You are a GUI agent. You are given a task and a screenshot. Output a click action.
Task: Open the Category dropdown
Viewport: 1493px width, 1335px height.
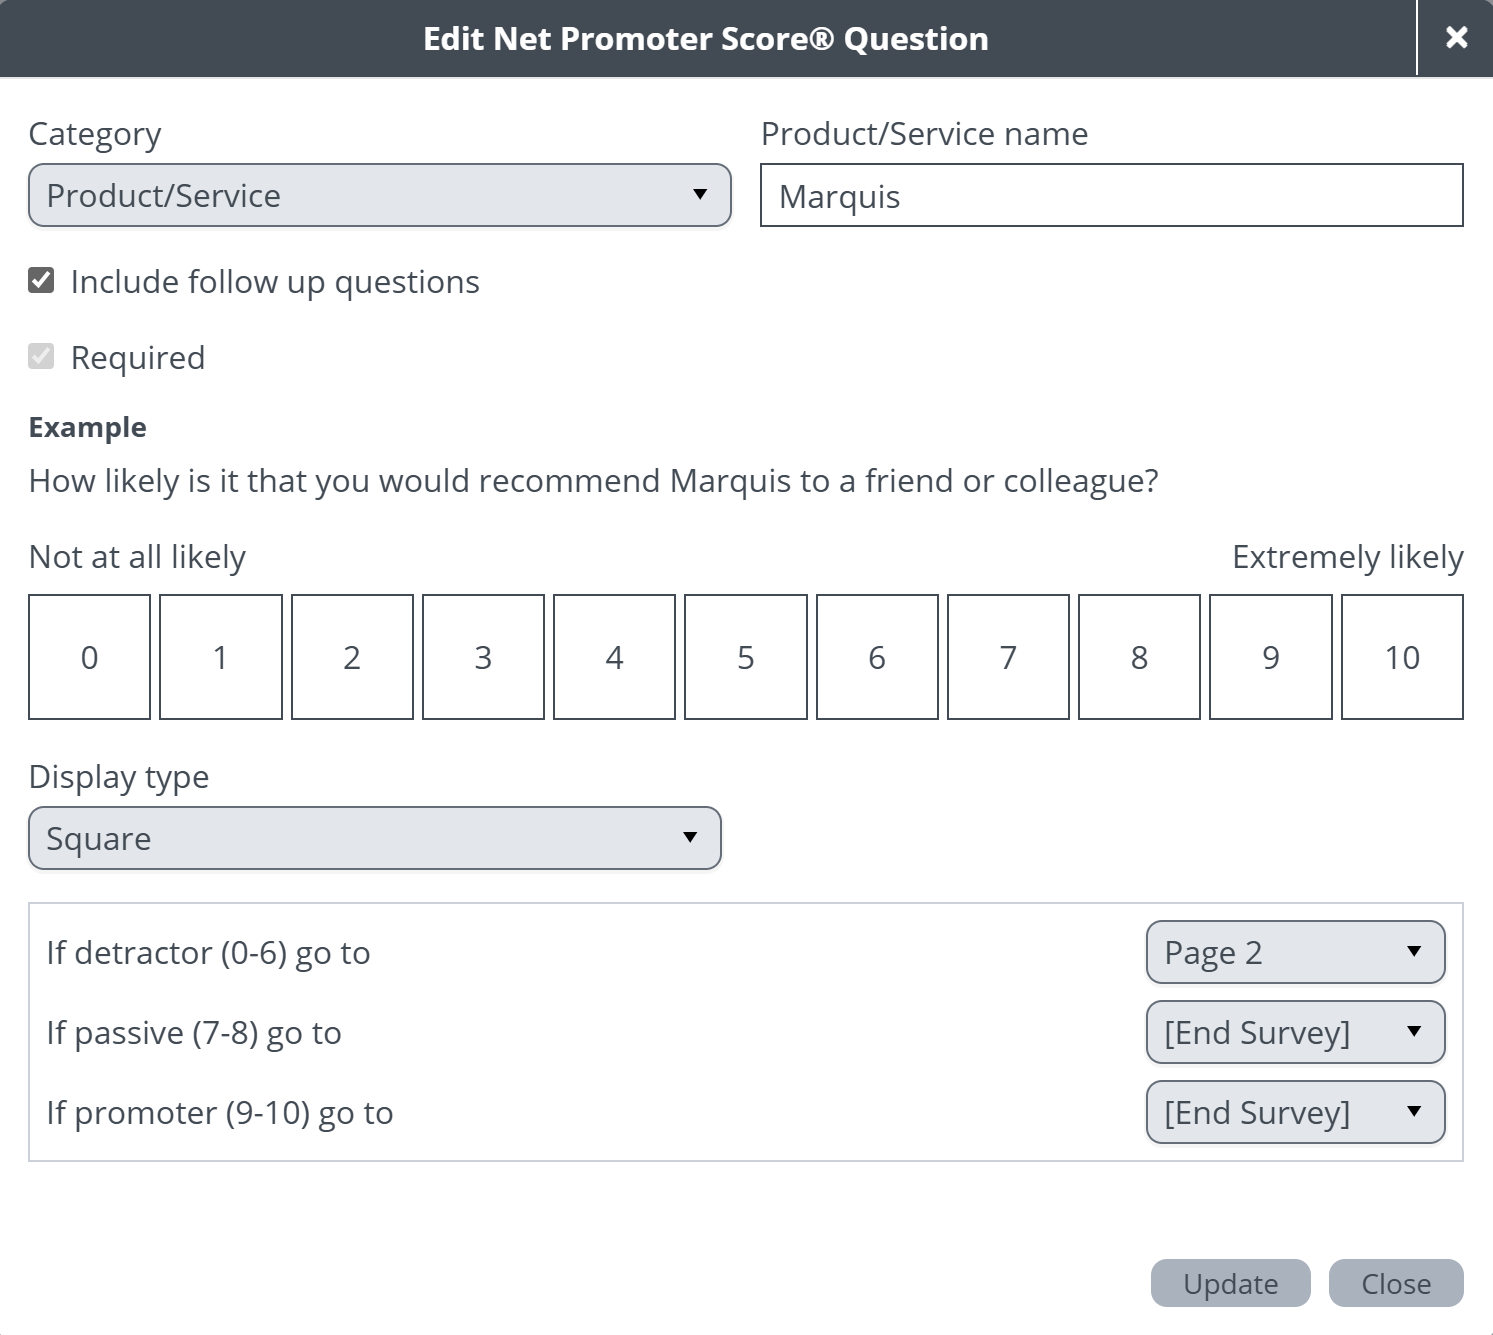coord(380,195)
